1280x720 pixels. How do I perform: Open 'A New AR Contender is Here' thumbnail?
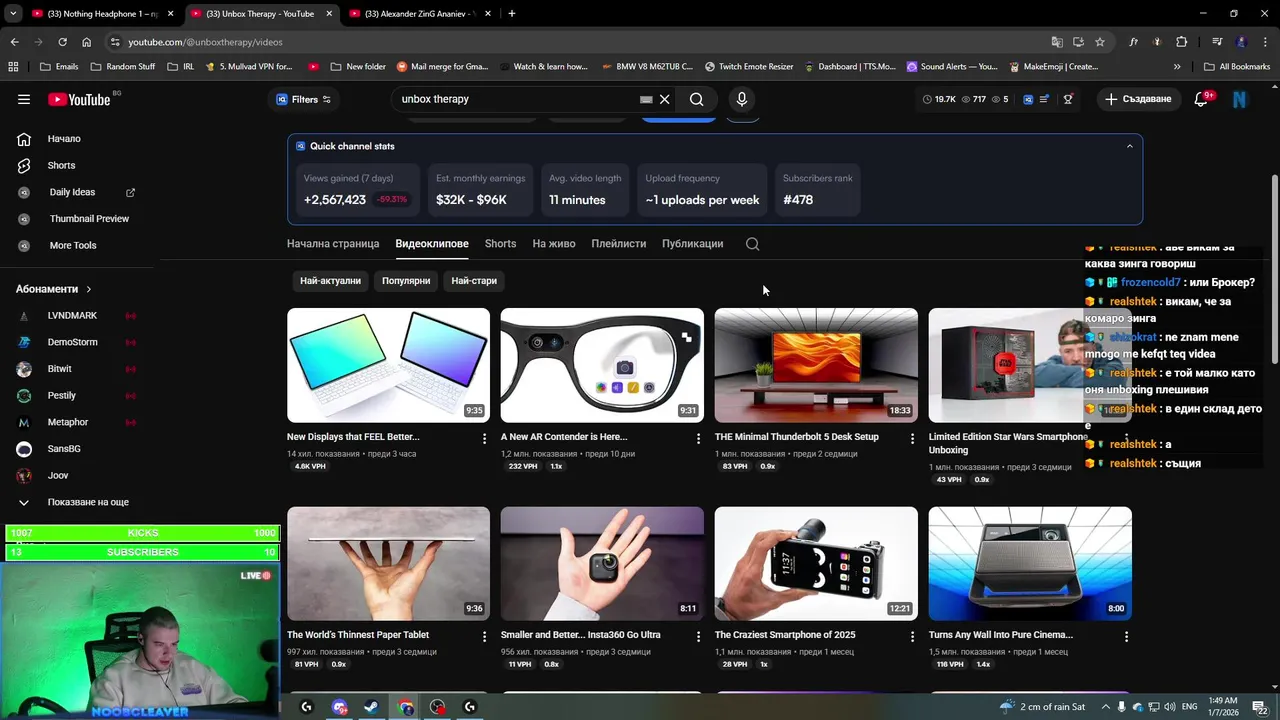[602, 365]
